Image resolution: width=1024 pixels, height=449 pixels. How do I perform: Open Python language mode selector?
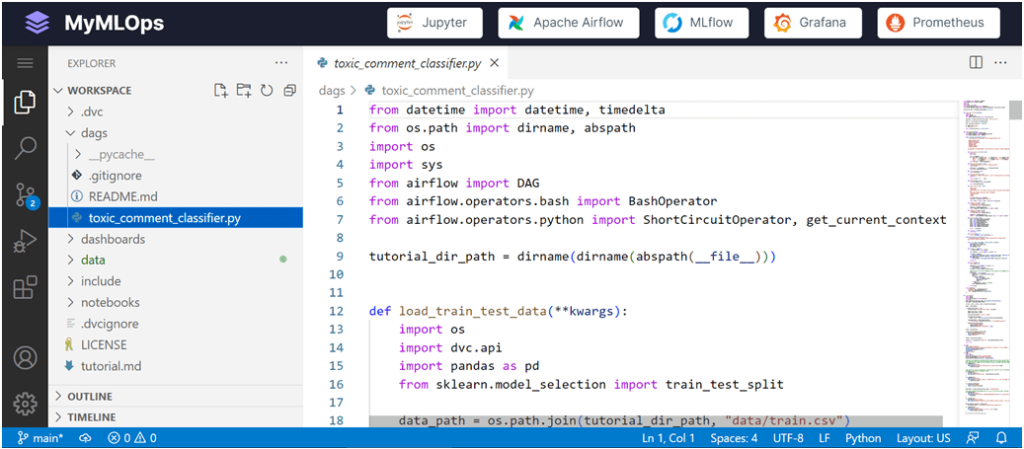863,438
